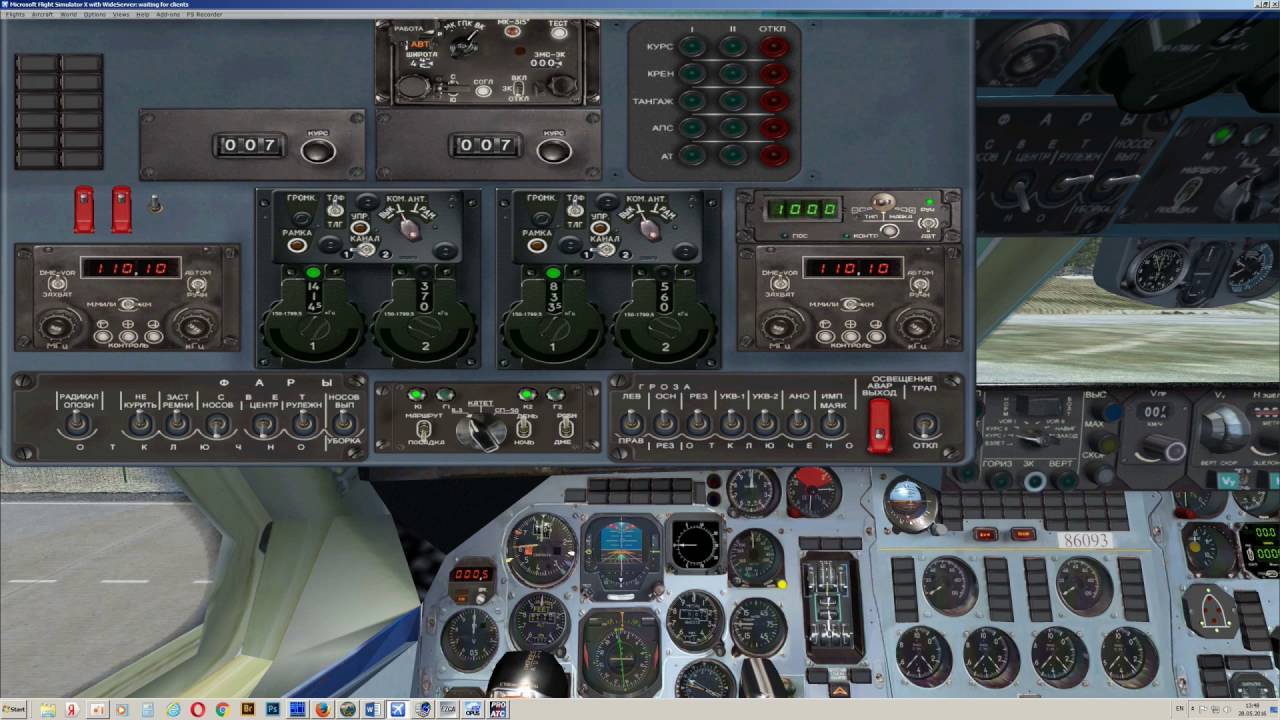This screenshot has width=1280, height=720.
Task: Click the right 007 course counter
Action: (485, 145)
